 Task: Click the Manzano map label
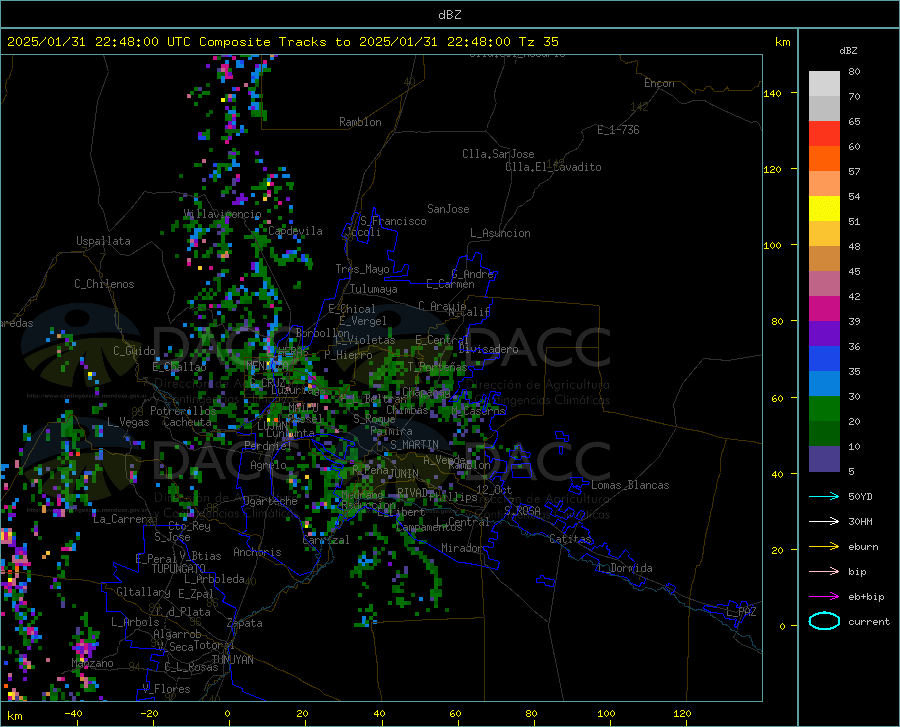pos(92,663)
